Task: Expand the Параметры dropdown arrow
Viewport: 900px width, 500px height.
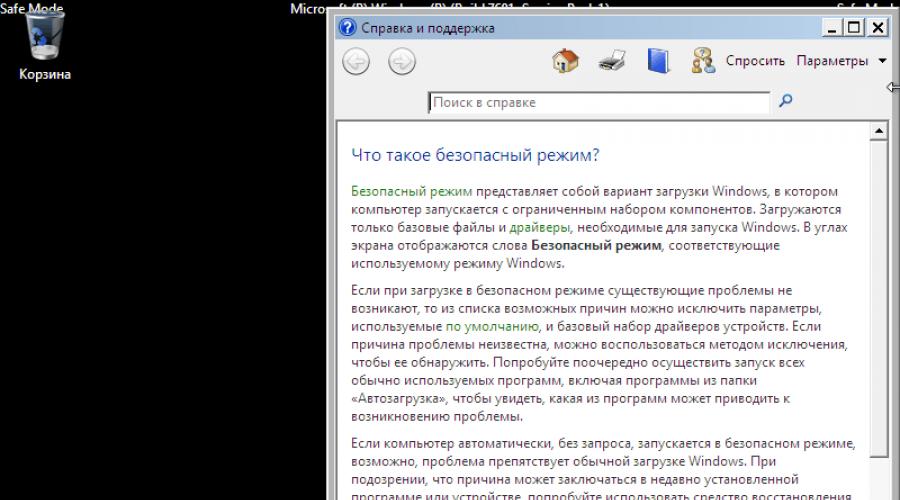Action: 882,61
